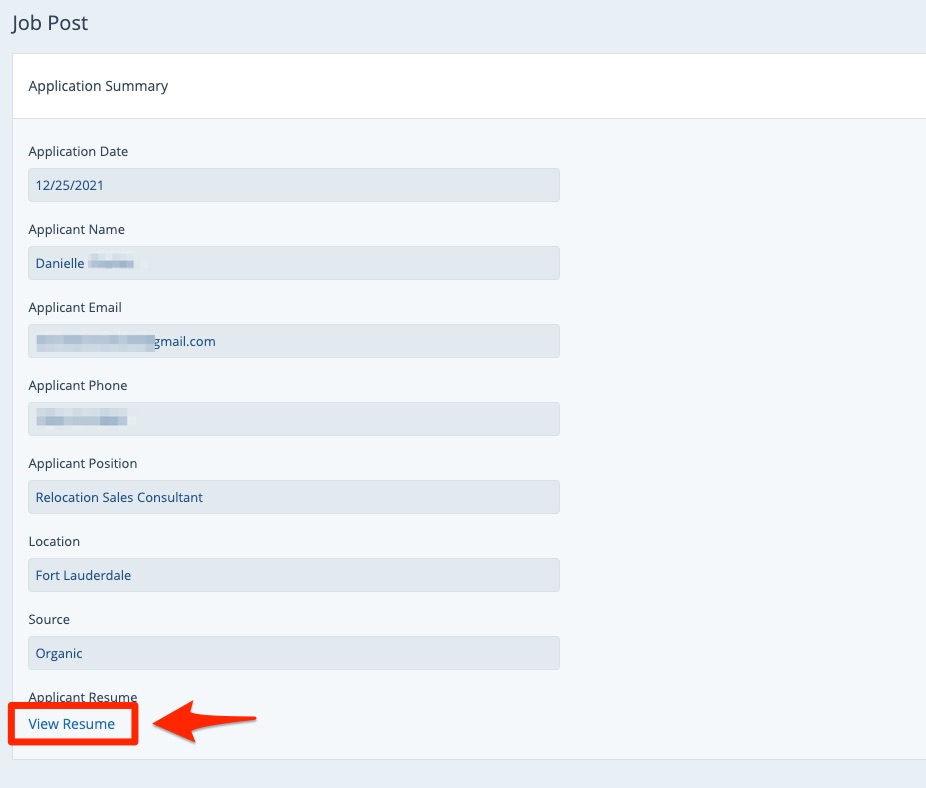
Task: Select the Application Summary section title
Action: pos(98,86)
